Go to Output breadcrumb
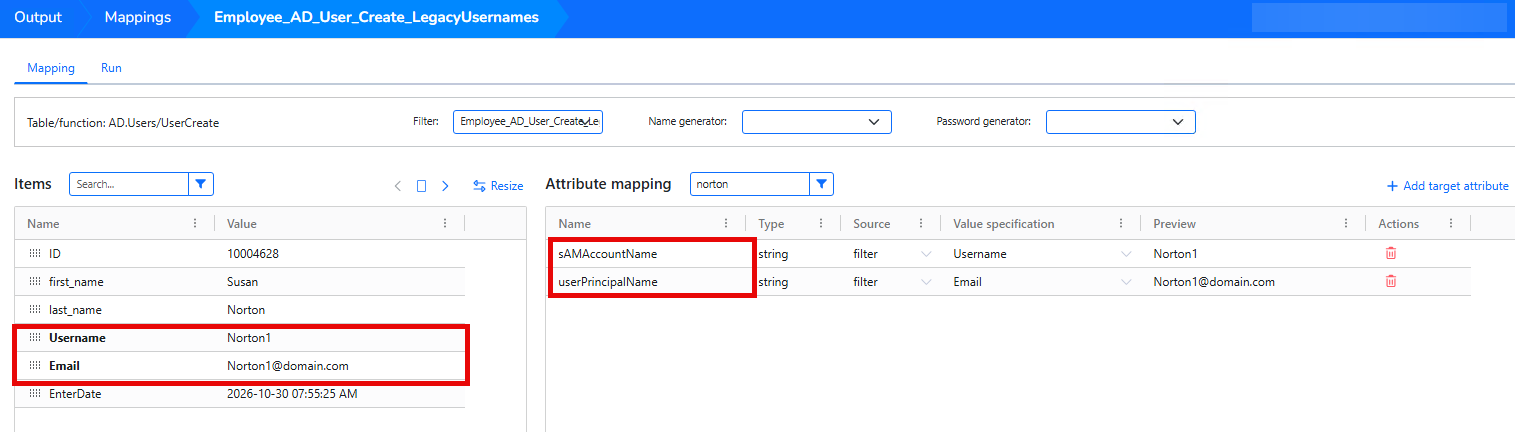Screen dimensions: 1515x432 (38, 18)
